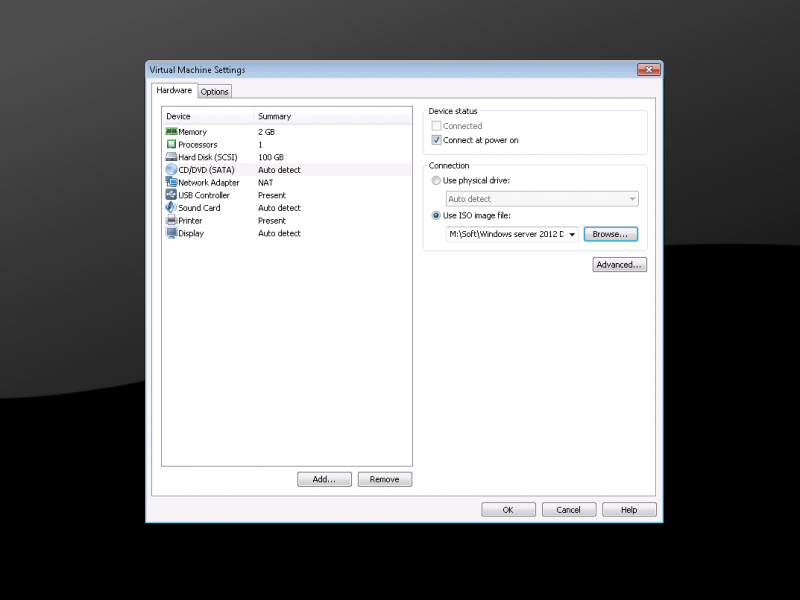Viewport: 800px width, 600px height.
Task: Select Use ISO image file option
Action: 436,215
